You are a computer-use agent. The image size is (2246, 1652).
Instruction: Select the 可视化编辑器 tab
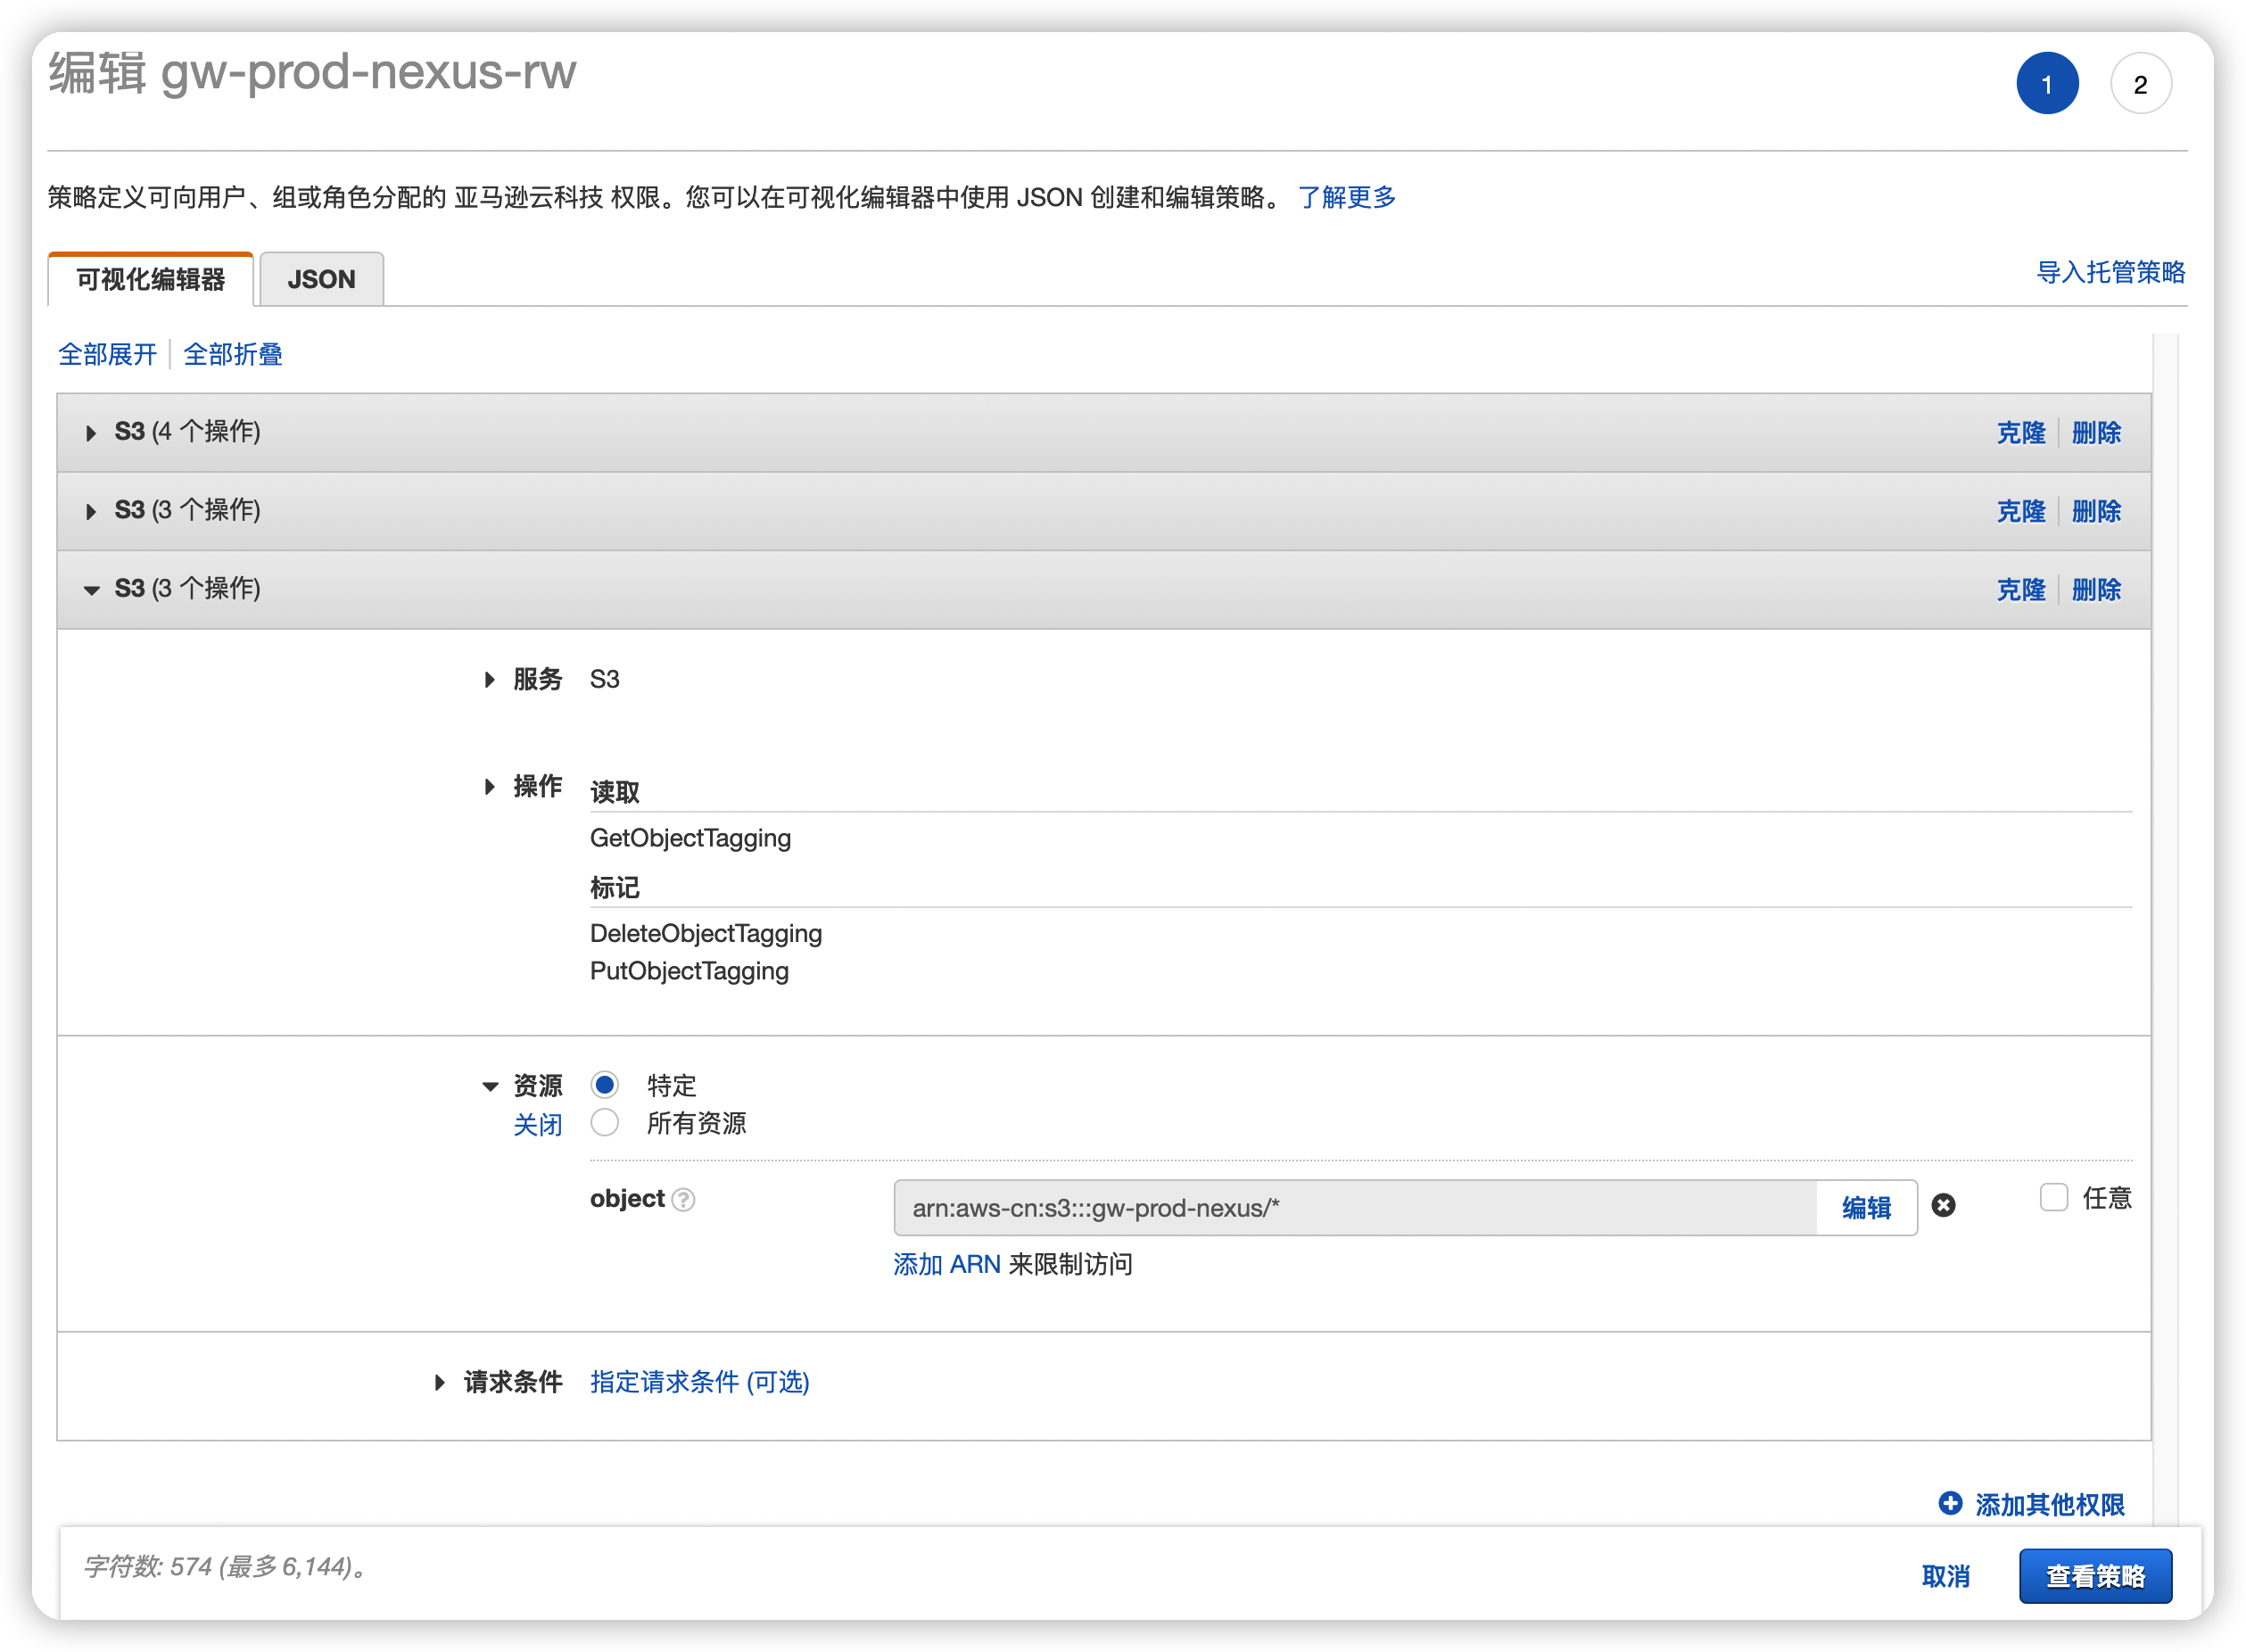(x=151, y=279)
